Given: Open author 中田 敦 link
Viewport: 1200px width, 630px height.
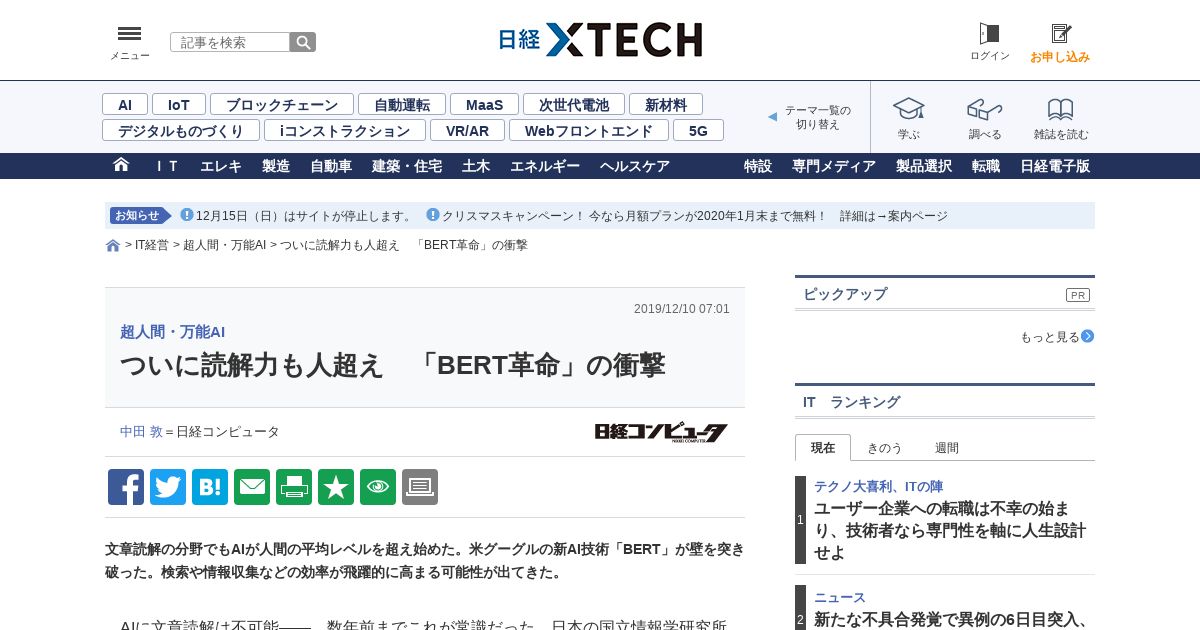Looking at the screenshot, I should click(141, 432).
